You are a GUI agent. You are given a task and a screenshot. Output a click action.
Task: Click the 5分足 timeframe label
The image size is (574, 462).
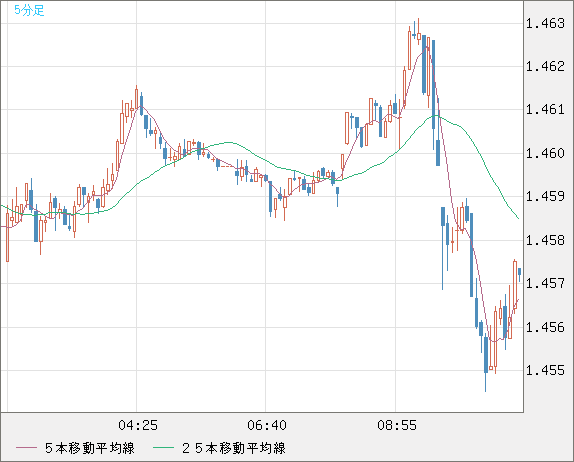[x=29, y=10]
